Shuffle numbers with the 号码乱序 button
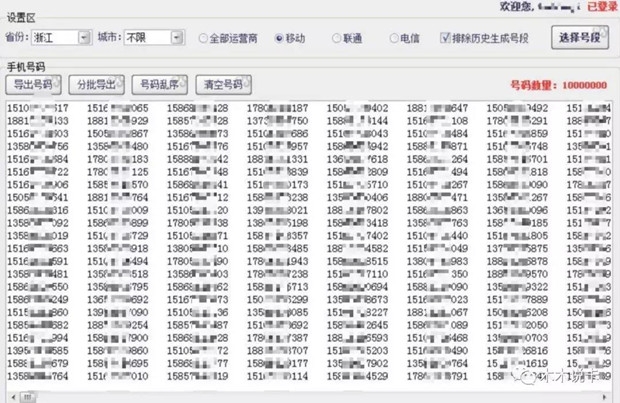 (159, 84)
